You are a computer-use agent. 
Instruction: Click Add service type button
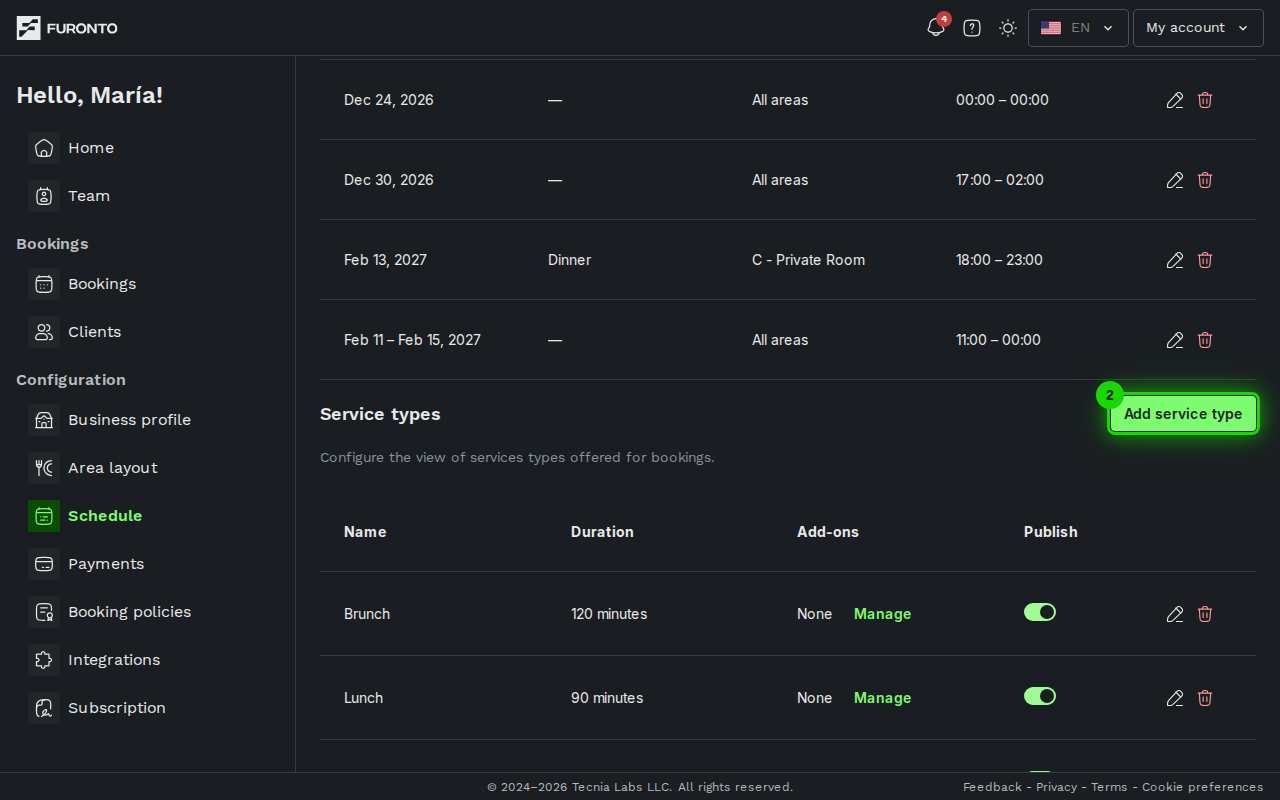click(x=1183, y=414)
